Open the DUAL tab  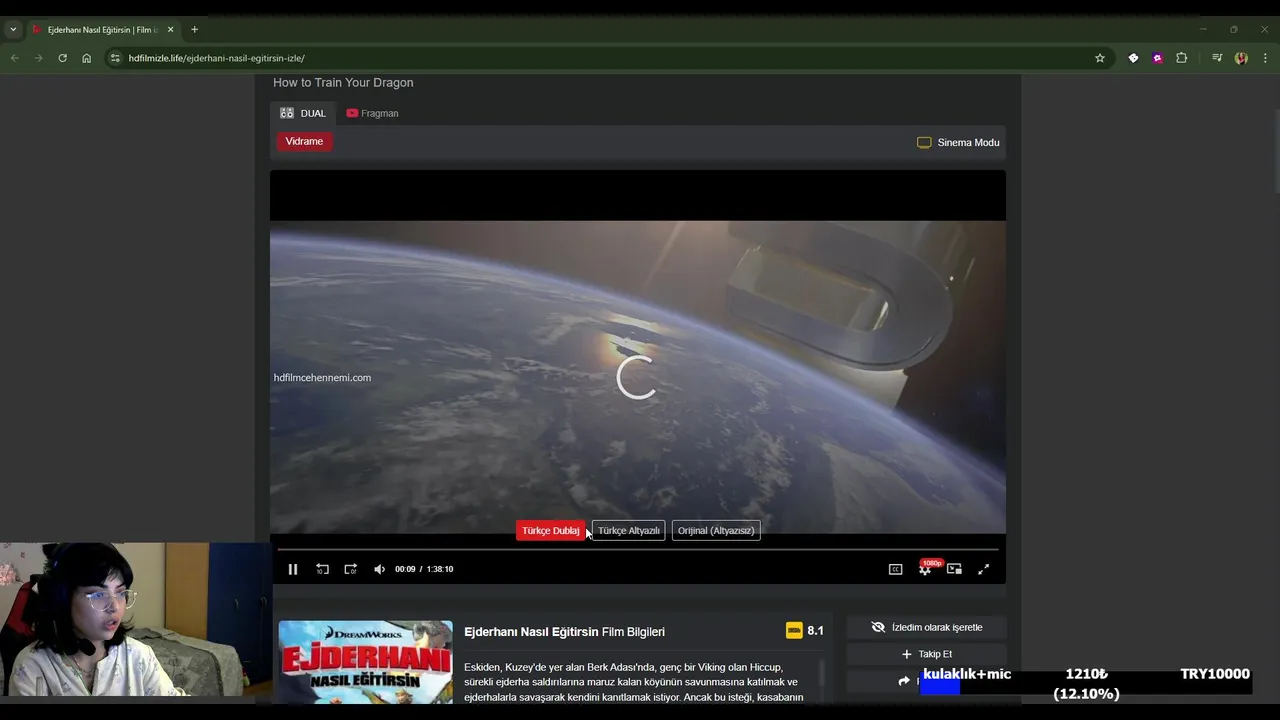pos(303,113)
